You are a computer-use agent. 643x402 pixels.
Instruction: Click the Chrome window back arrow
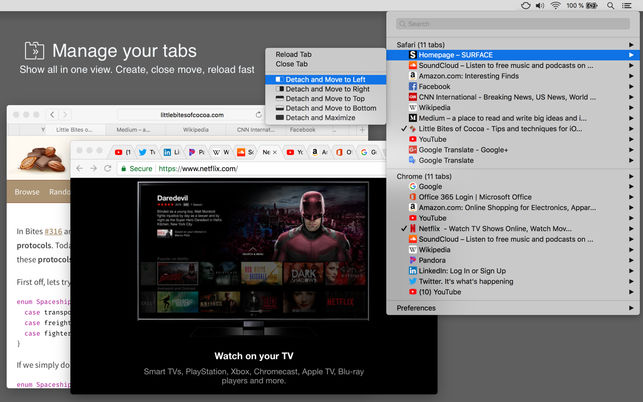tap(80, 168)
